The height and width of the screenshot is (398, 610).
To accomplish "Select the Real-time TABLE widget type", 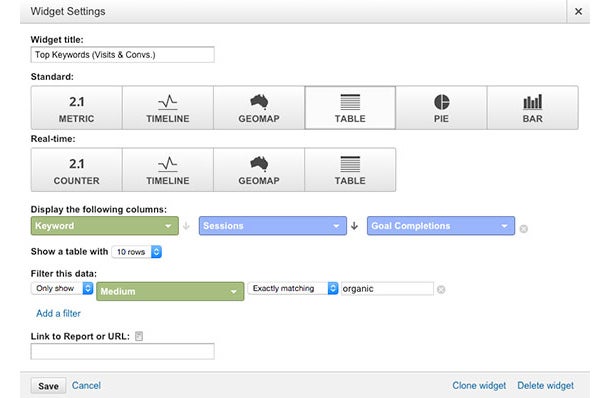I will pyautogui.click(x=350, y=170).
